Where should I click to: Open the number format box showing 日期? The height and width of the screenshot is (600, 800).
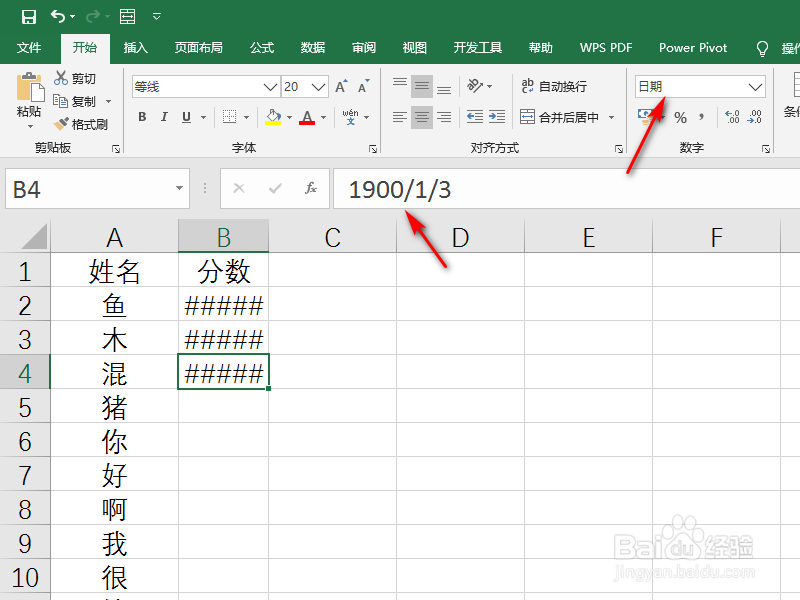click(700, 87)
